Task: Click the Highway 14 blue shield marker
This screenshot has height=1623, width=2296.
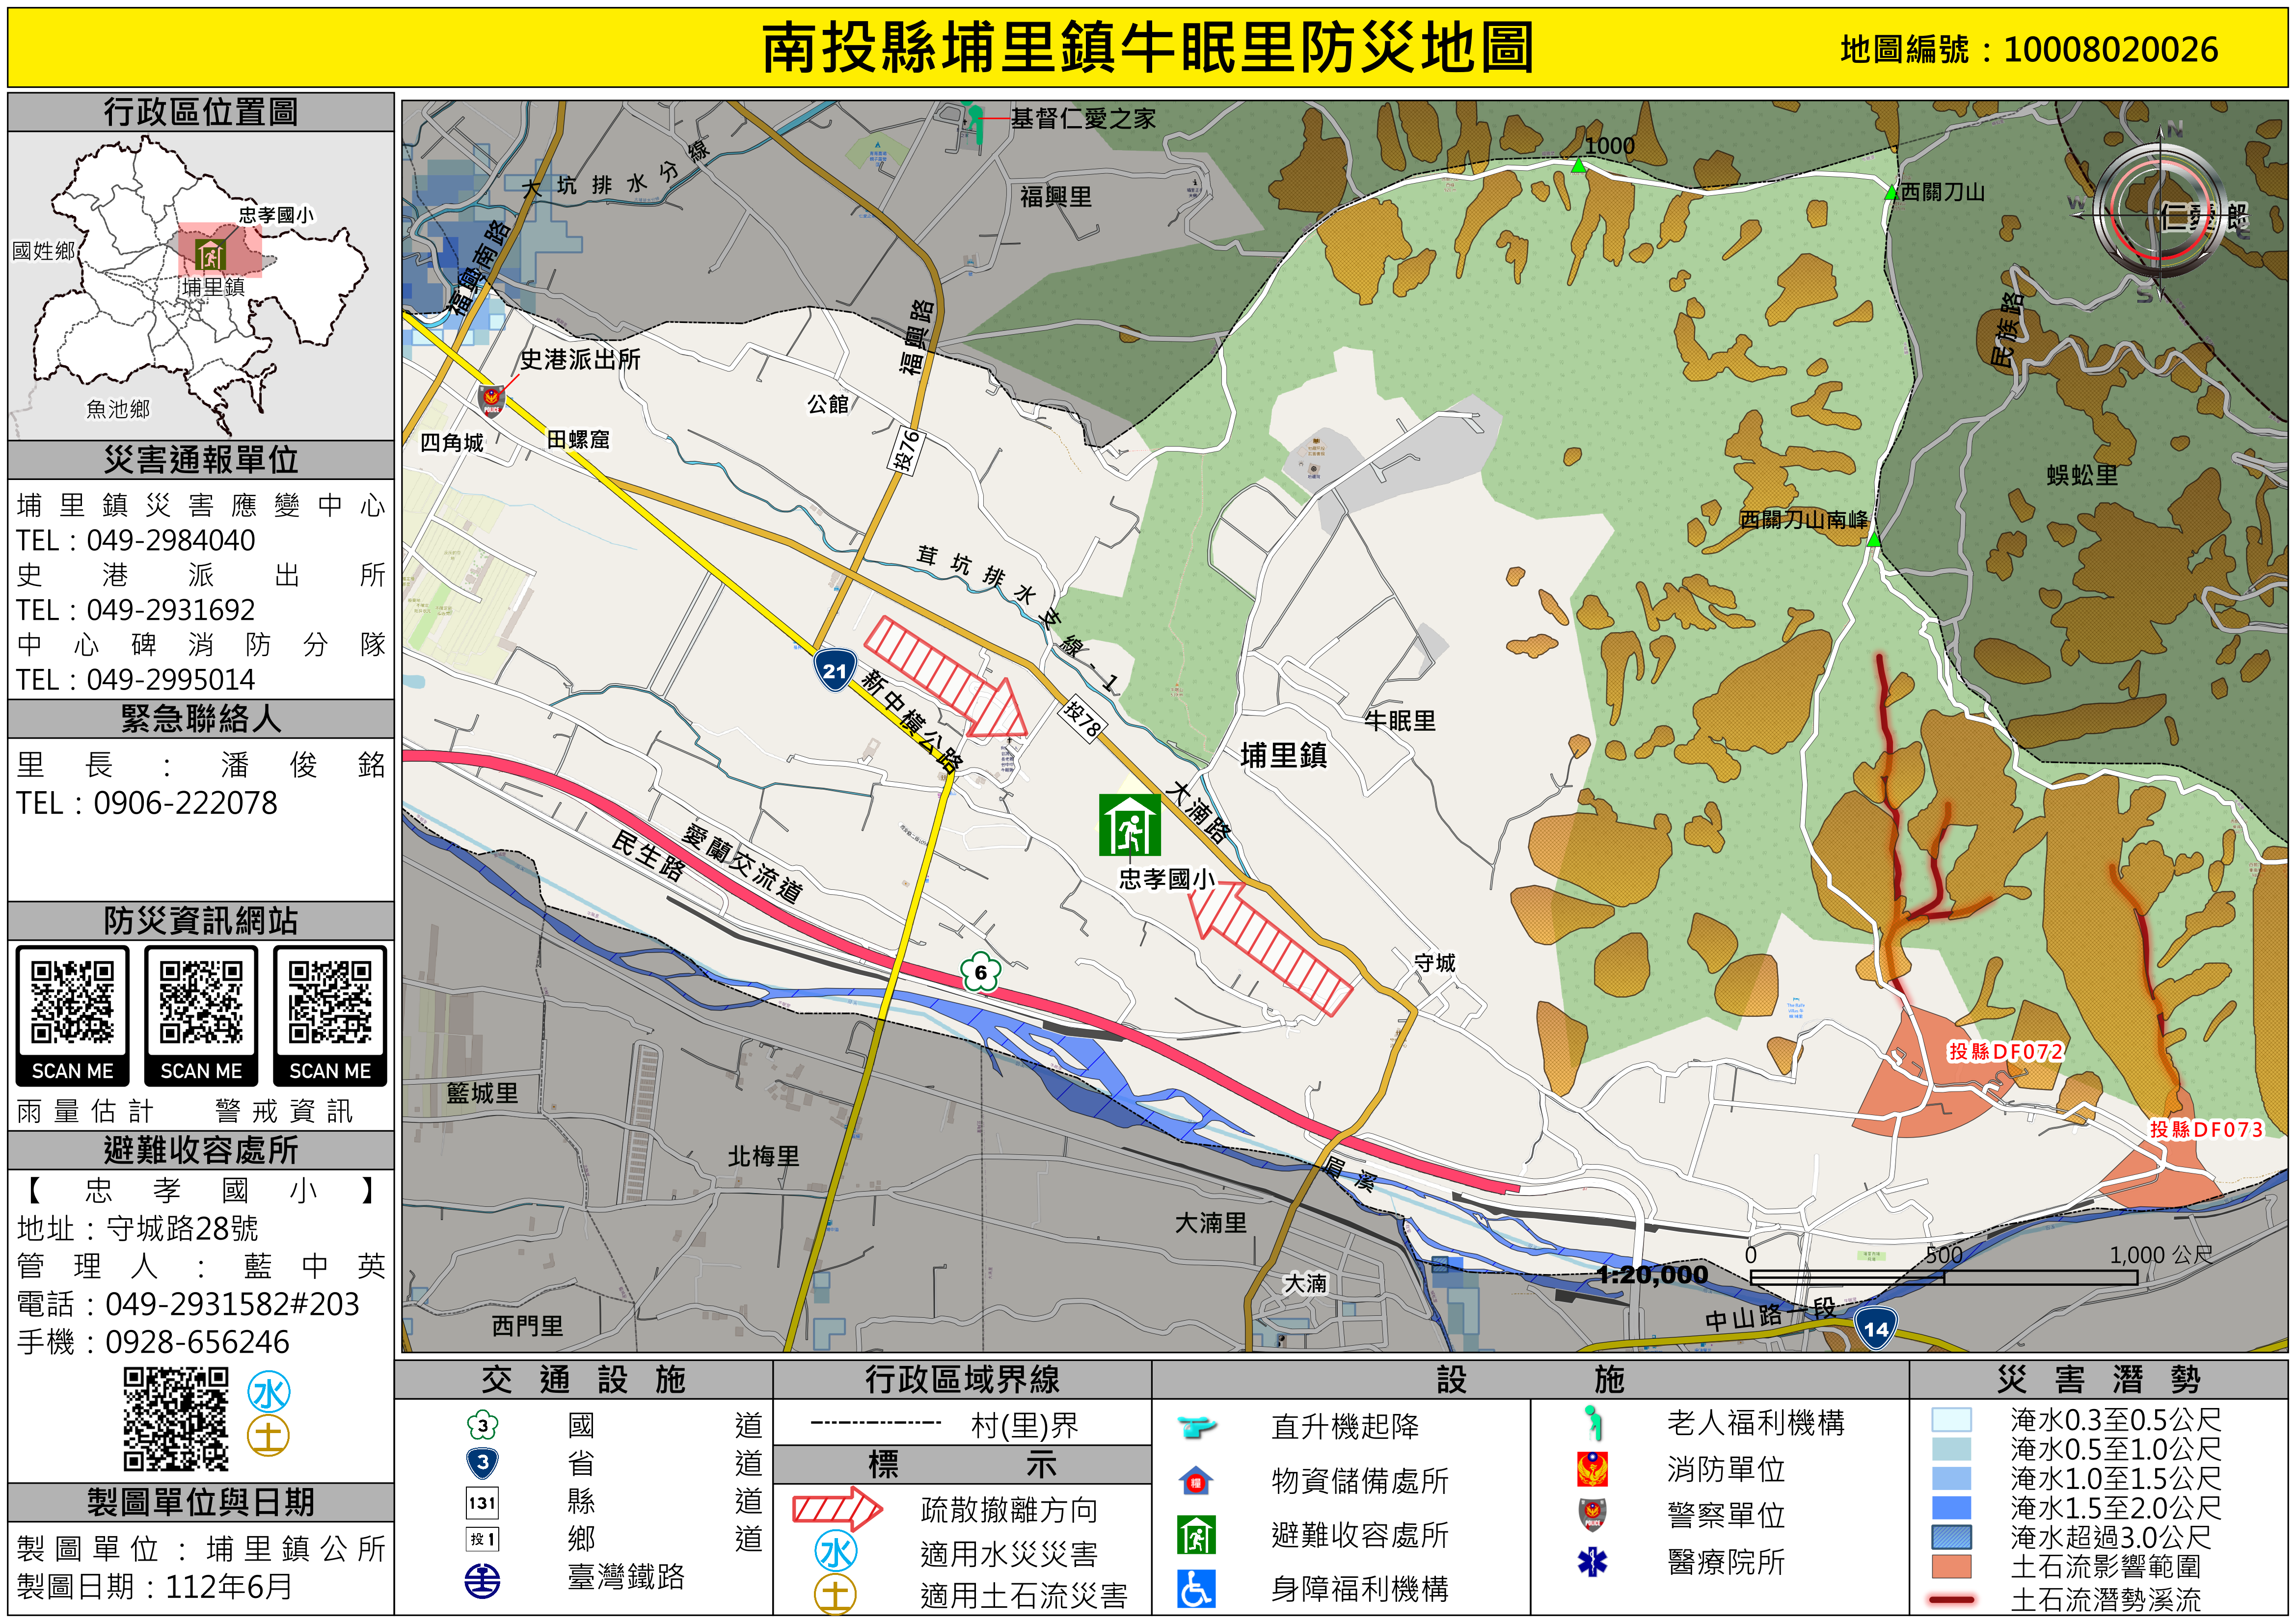Action: [1875, 1329]
